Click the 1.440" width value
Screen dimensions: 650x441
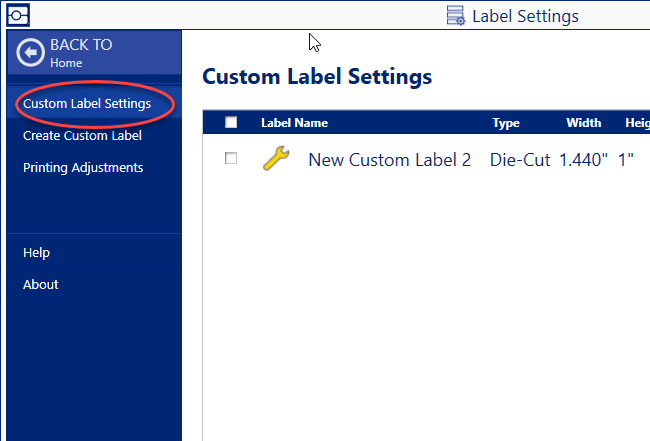[584, 160]
